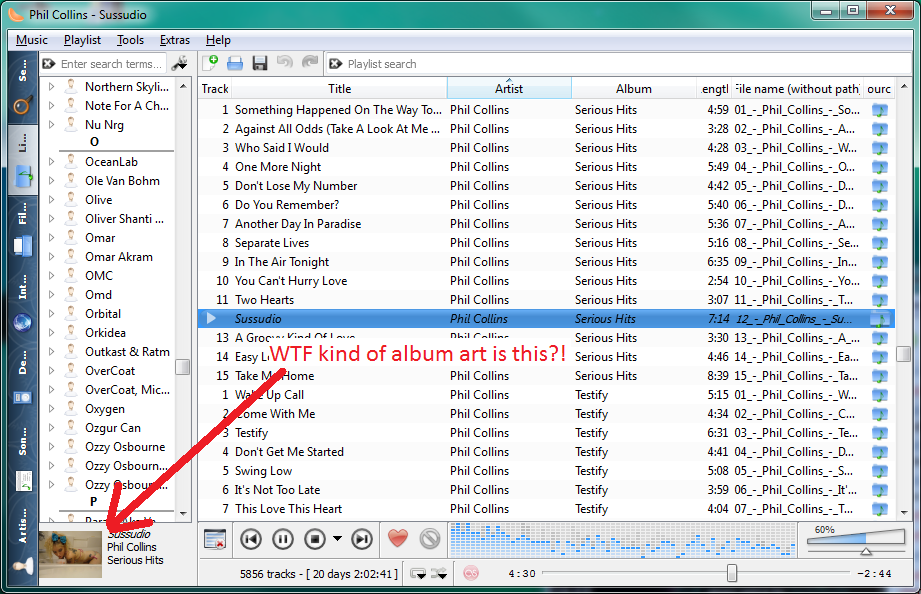Redo the playlist change
Image resolution: width=921 pixels, height=594 pixels.
310,62
